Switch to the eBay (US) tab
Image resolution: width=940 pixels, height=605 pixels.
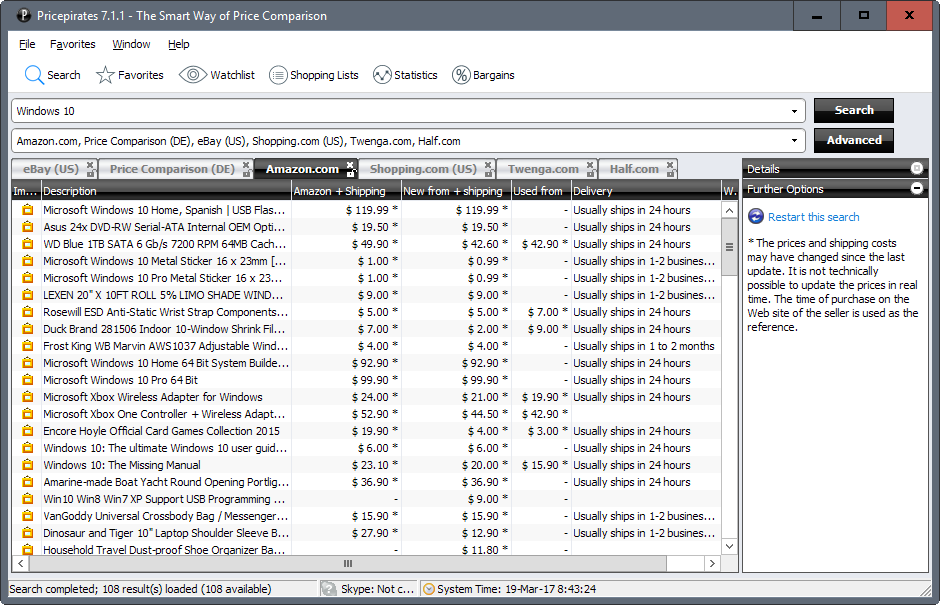tap(51, 169)
